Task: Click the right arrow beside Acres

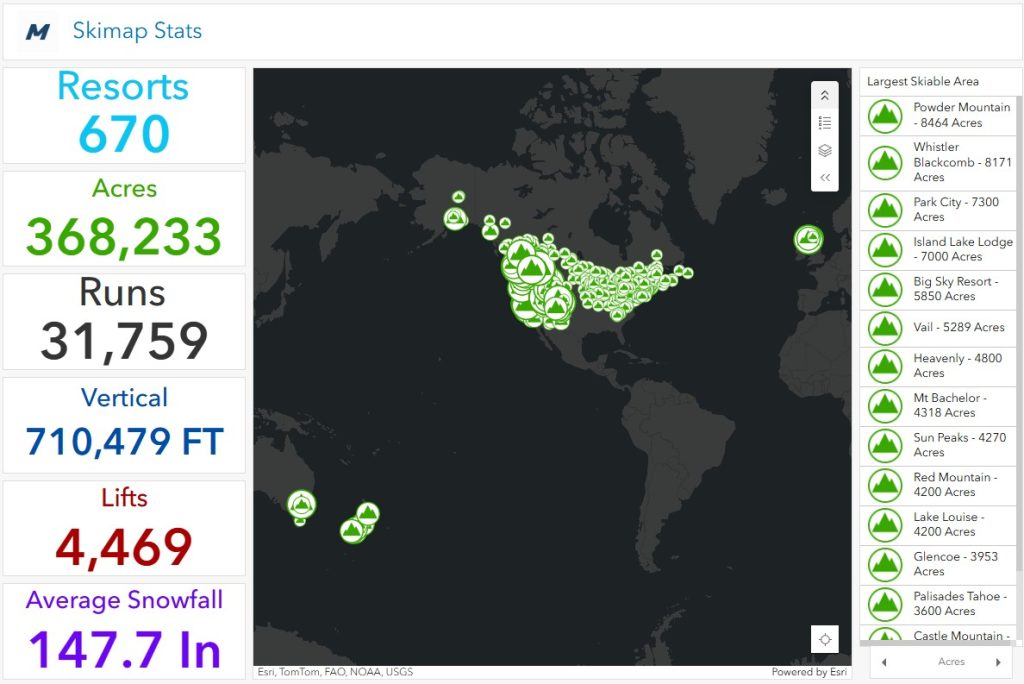Action: pos(1000,661)
